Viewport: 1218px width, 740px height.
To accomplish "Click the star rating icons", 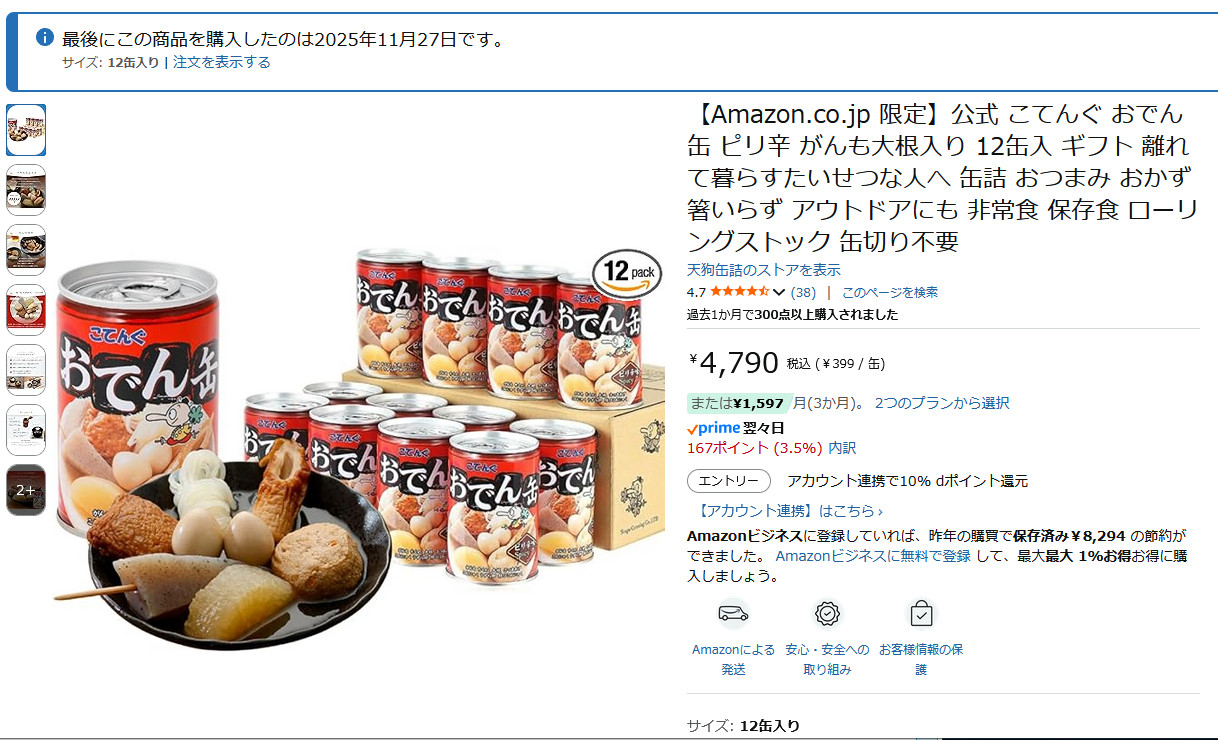I will point(740,292).
